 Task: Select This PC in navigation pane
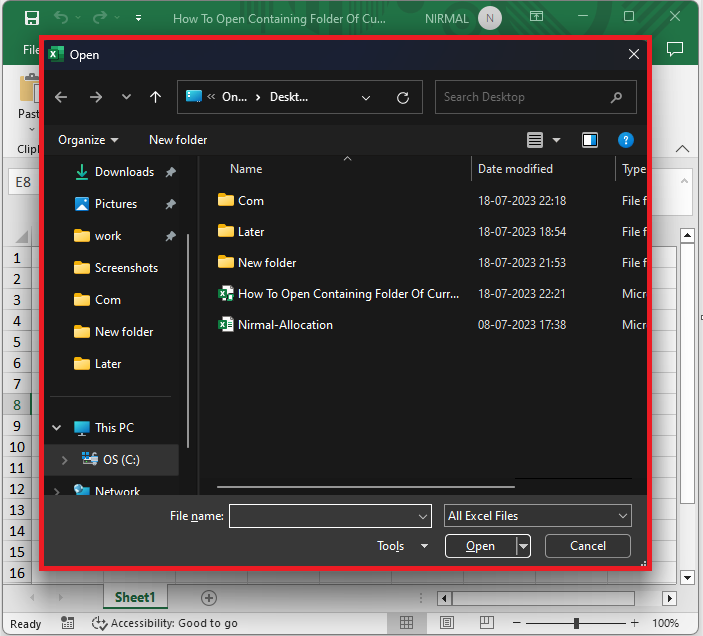114,428
